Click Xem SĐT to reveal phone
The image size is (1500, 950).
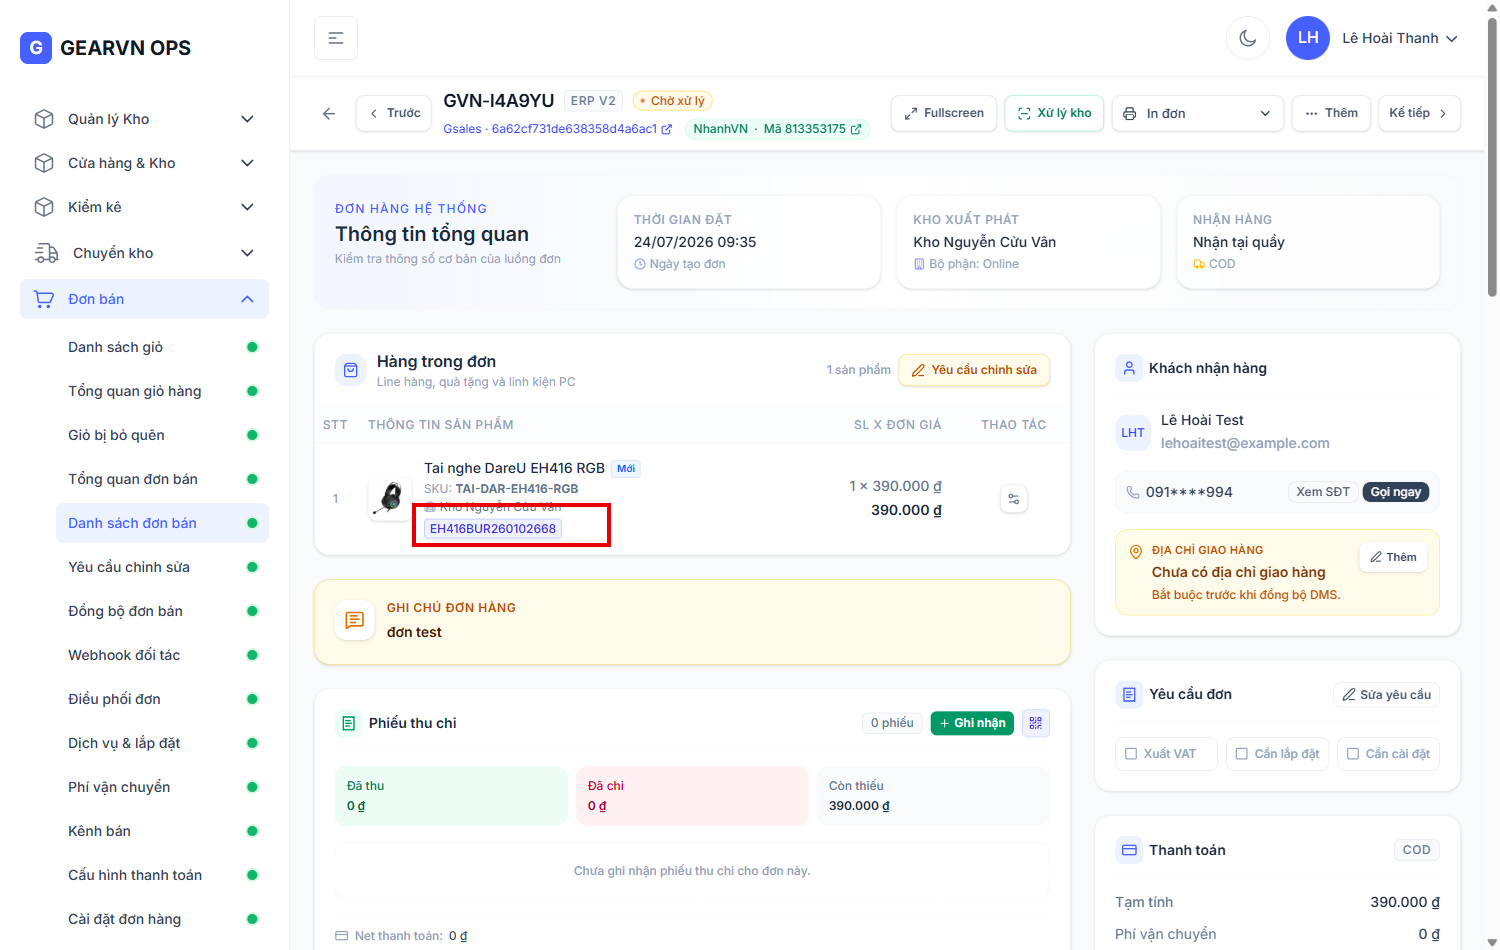(1322, 492)
